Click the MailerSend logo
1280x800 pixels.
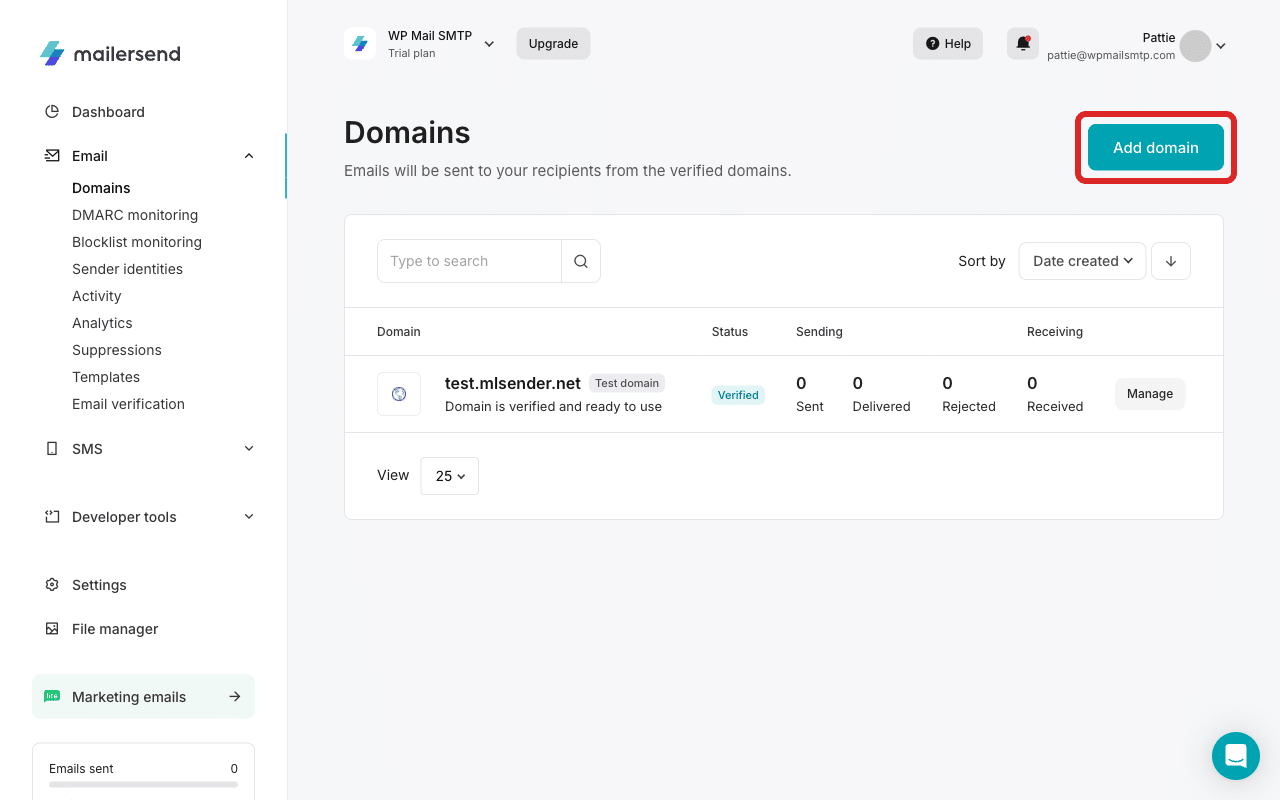point(110,54)
